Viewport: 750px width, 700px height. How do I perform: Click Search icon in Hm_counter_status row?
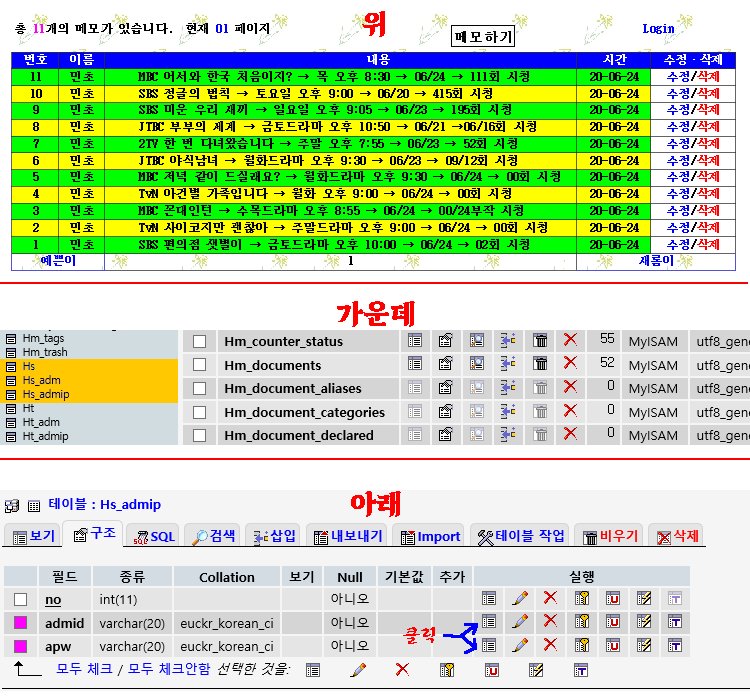coord(476,341)
